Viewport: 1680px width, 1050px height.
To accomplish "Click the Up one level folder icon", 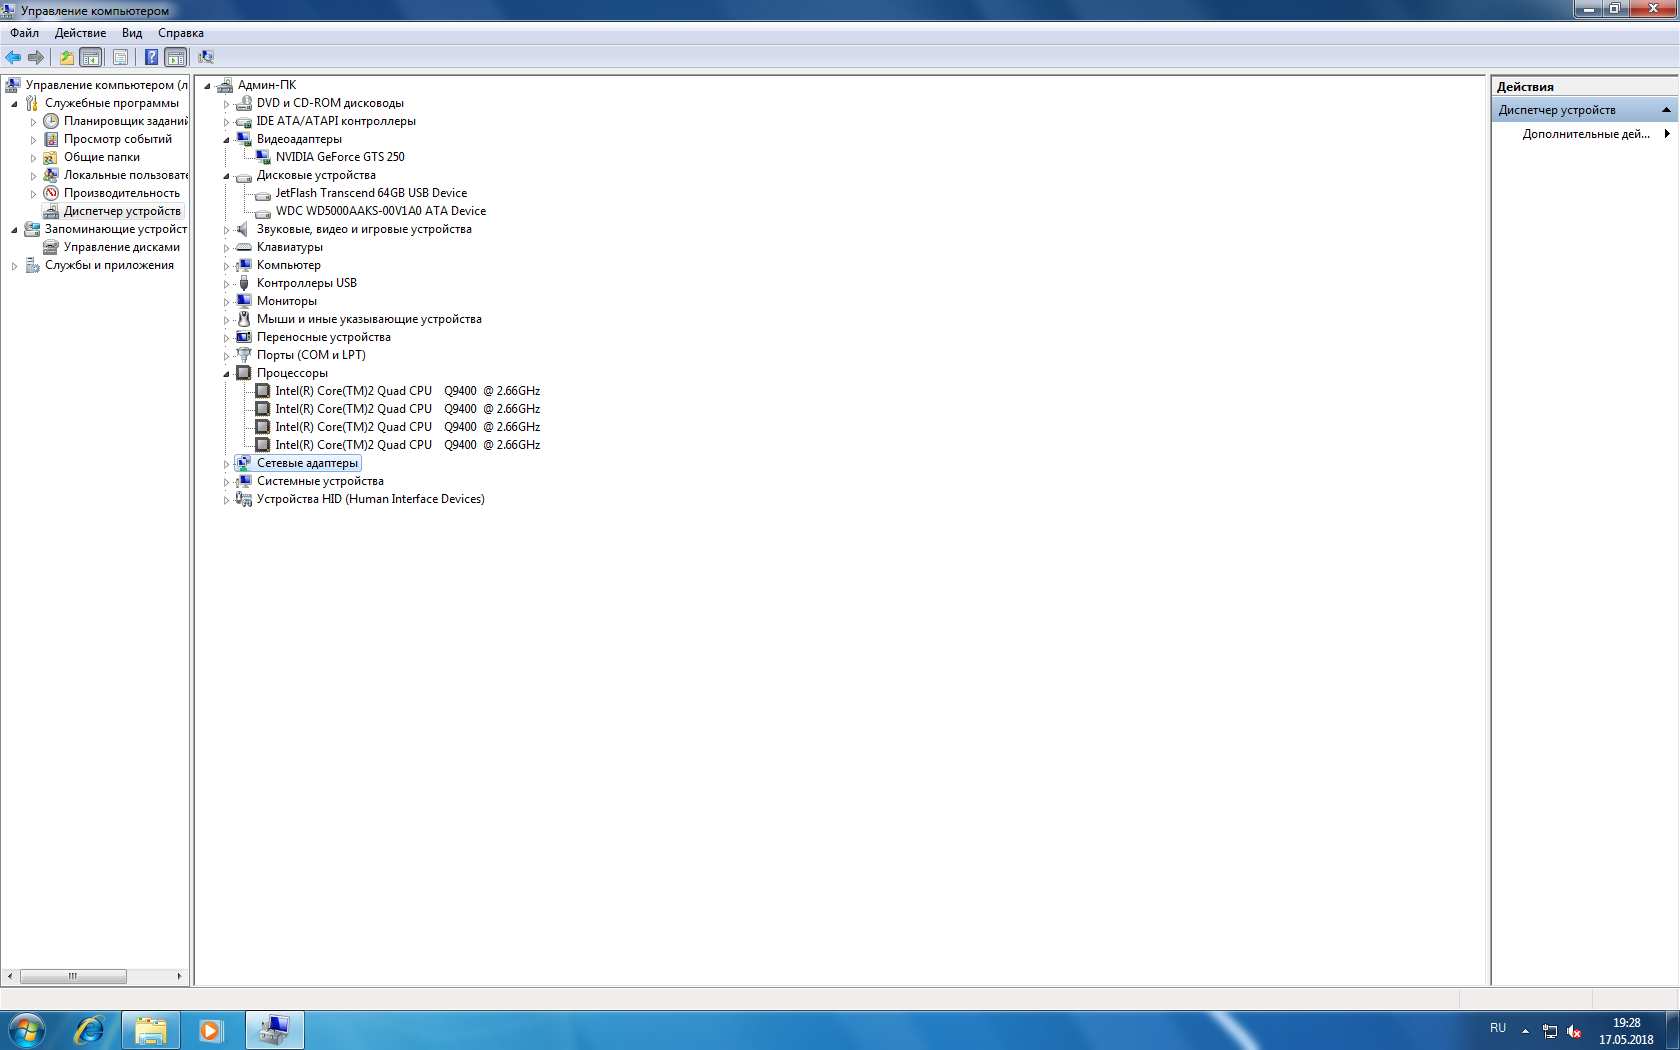I will [66, 57].
